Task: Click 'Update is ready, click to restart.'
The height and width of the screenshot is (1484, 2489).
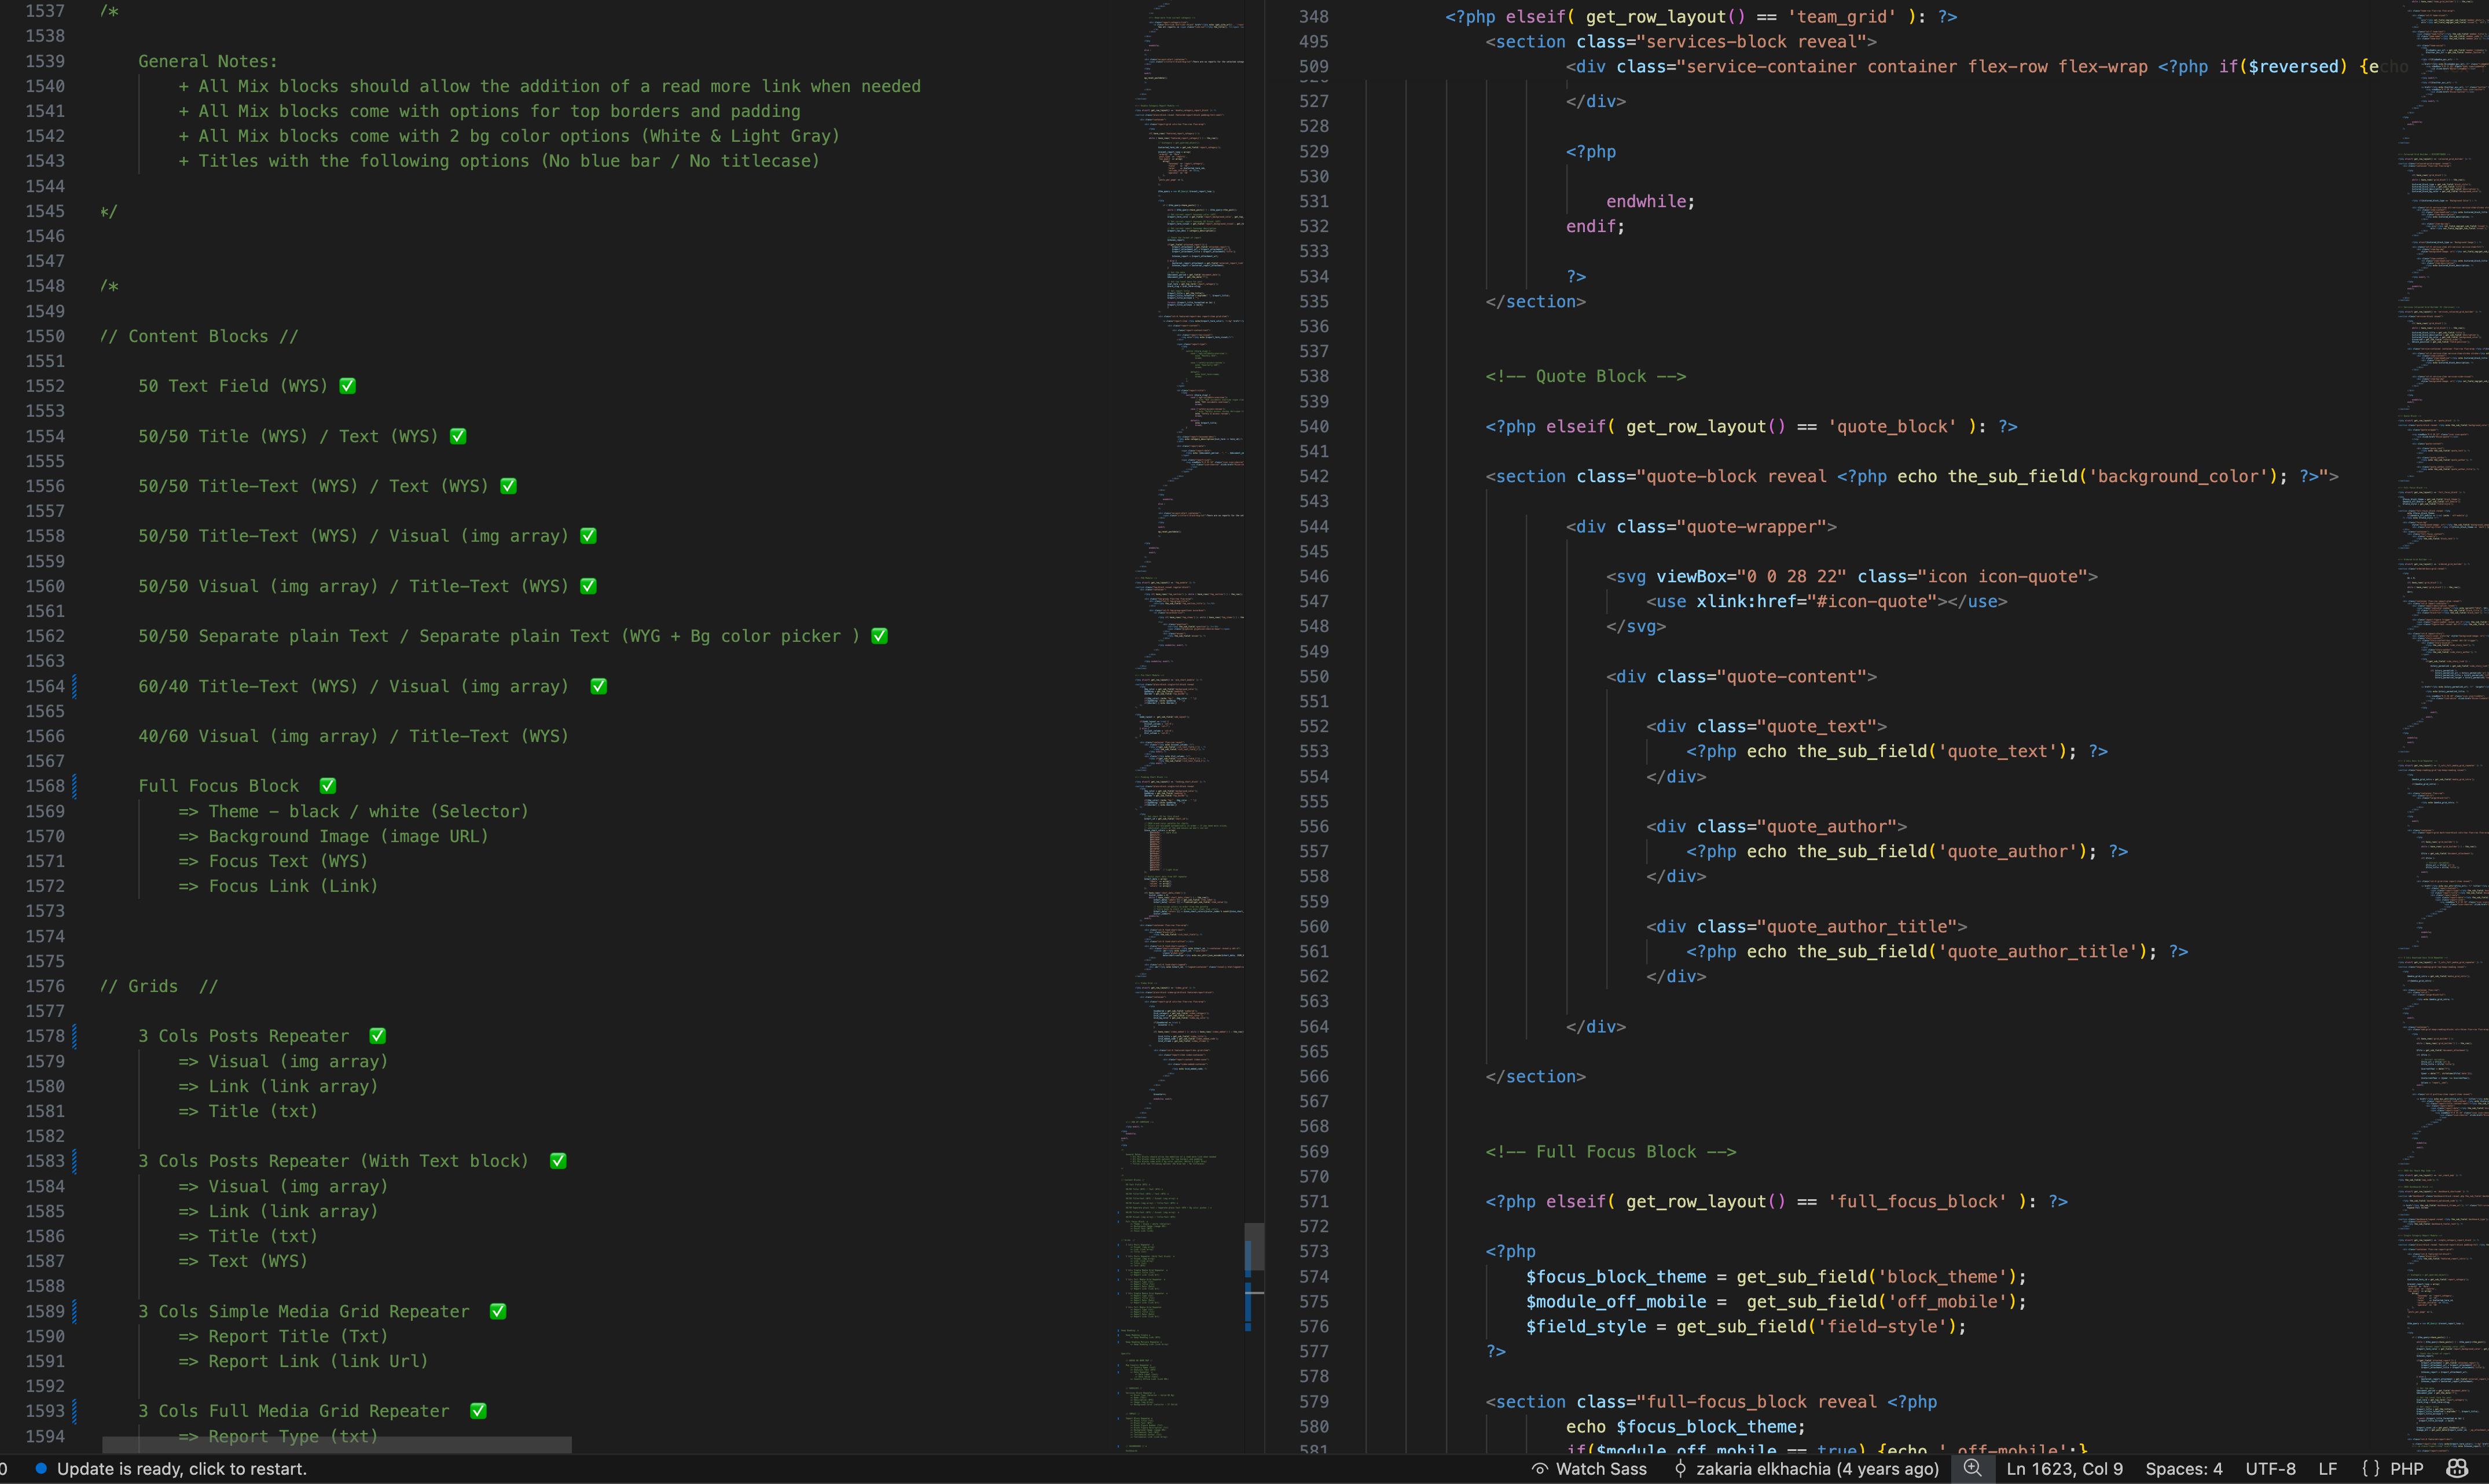Action: (182, 1469)
